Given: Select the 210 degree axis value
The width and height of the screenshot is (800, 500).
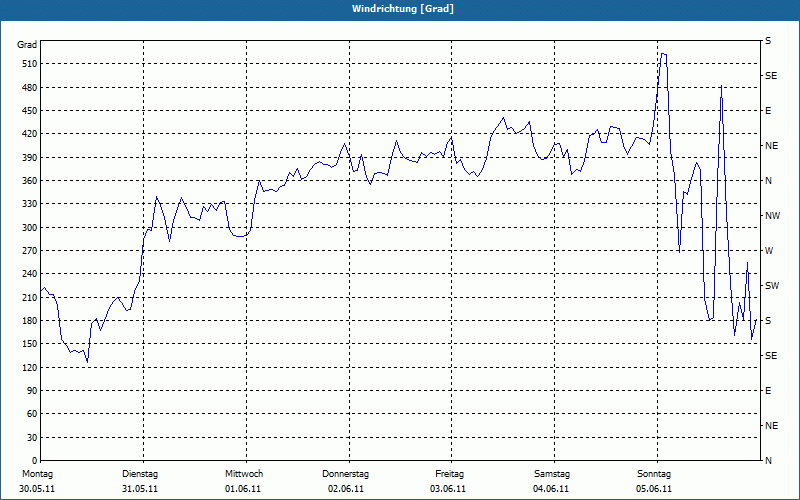Looking at the screenshot, I should point(29,297).
